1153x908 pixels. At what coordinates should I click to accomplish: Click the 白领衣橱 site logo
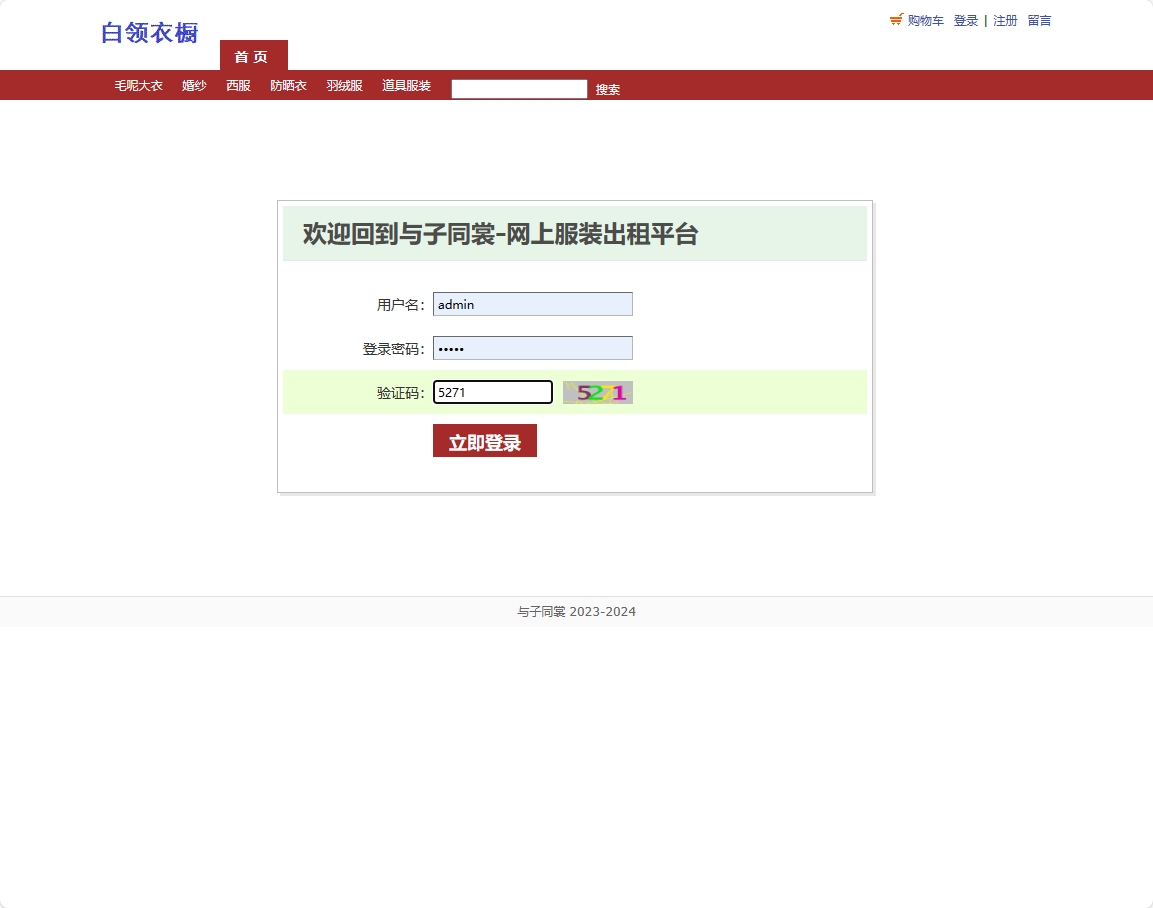click(148, 33)
